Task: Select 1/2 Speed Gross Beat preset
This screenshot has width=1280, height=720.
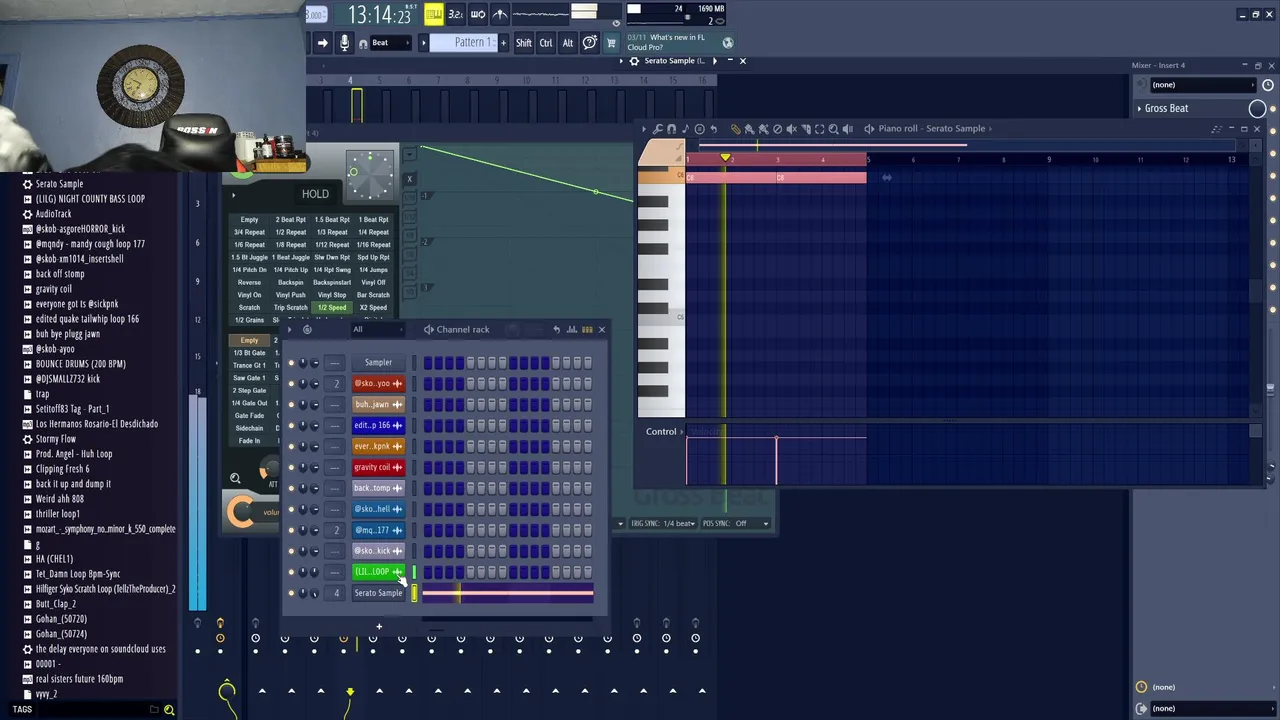Action: click(x=331, y=308)
